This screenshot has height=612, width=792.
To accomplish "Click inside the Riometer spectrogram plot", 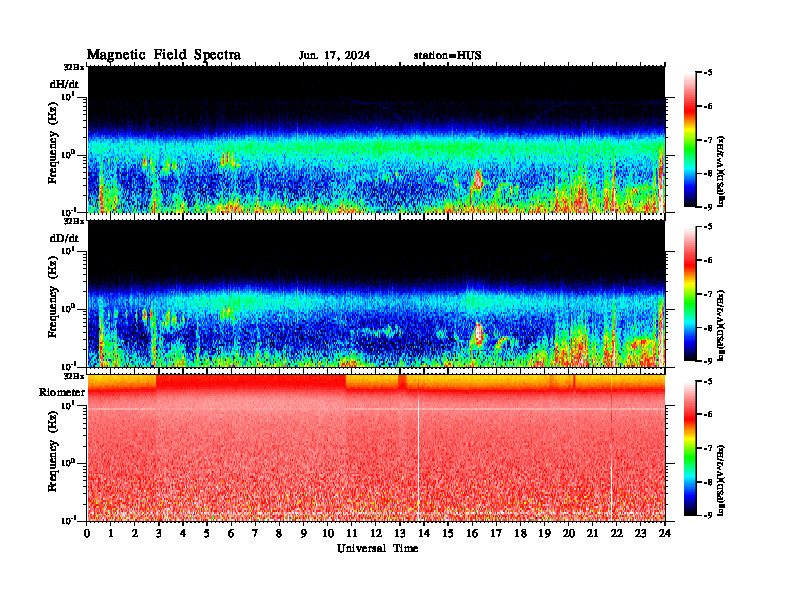I will pyautogui.click(x=376, y=448).
